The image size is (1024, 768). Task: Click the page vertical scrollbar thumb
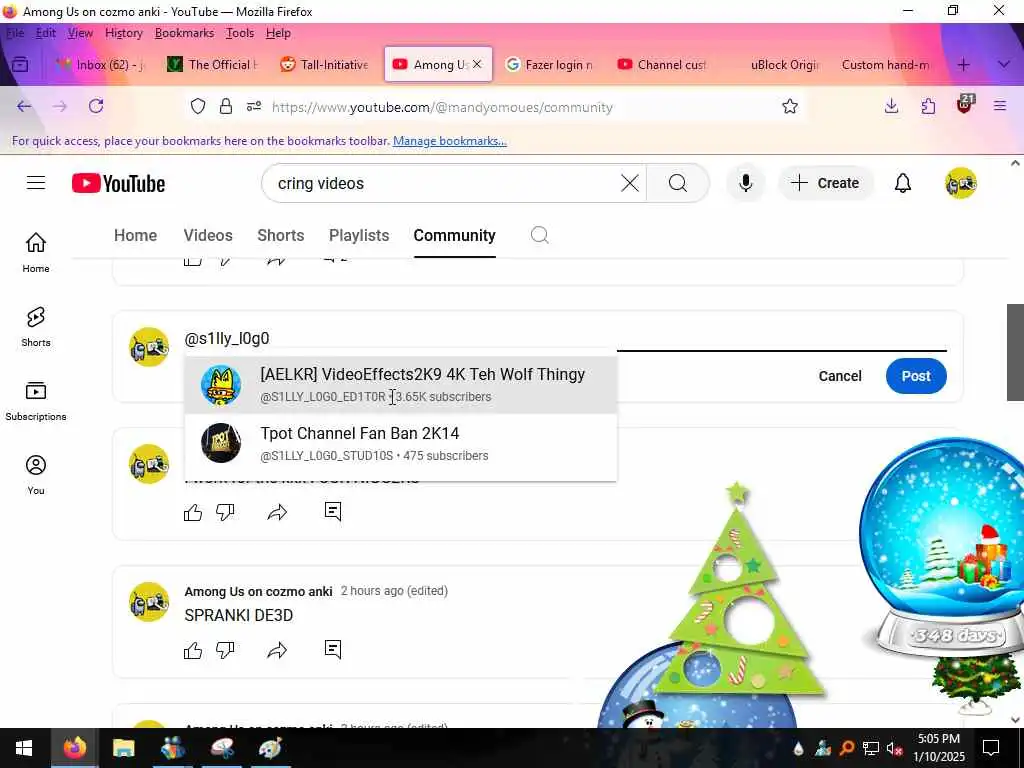tap(1015, 352)
